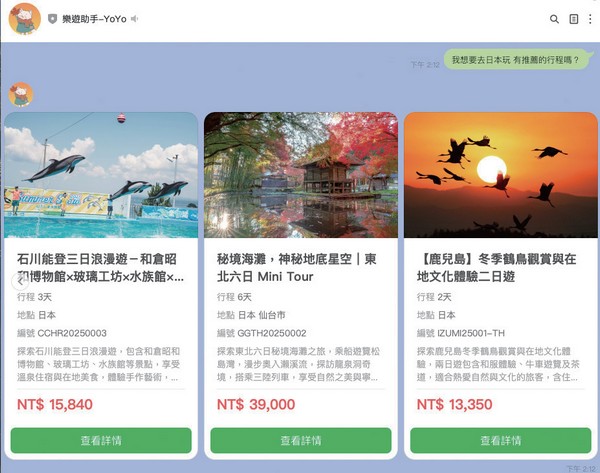This screenshot has width=600, height=473.
Task: View details of the NT$ 39,000 Tohoku tour
Action: 301,440
